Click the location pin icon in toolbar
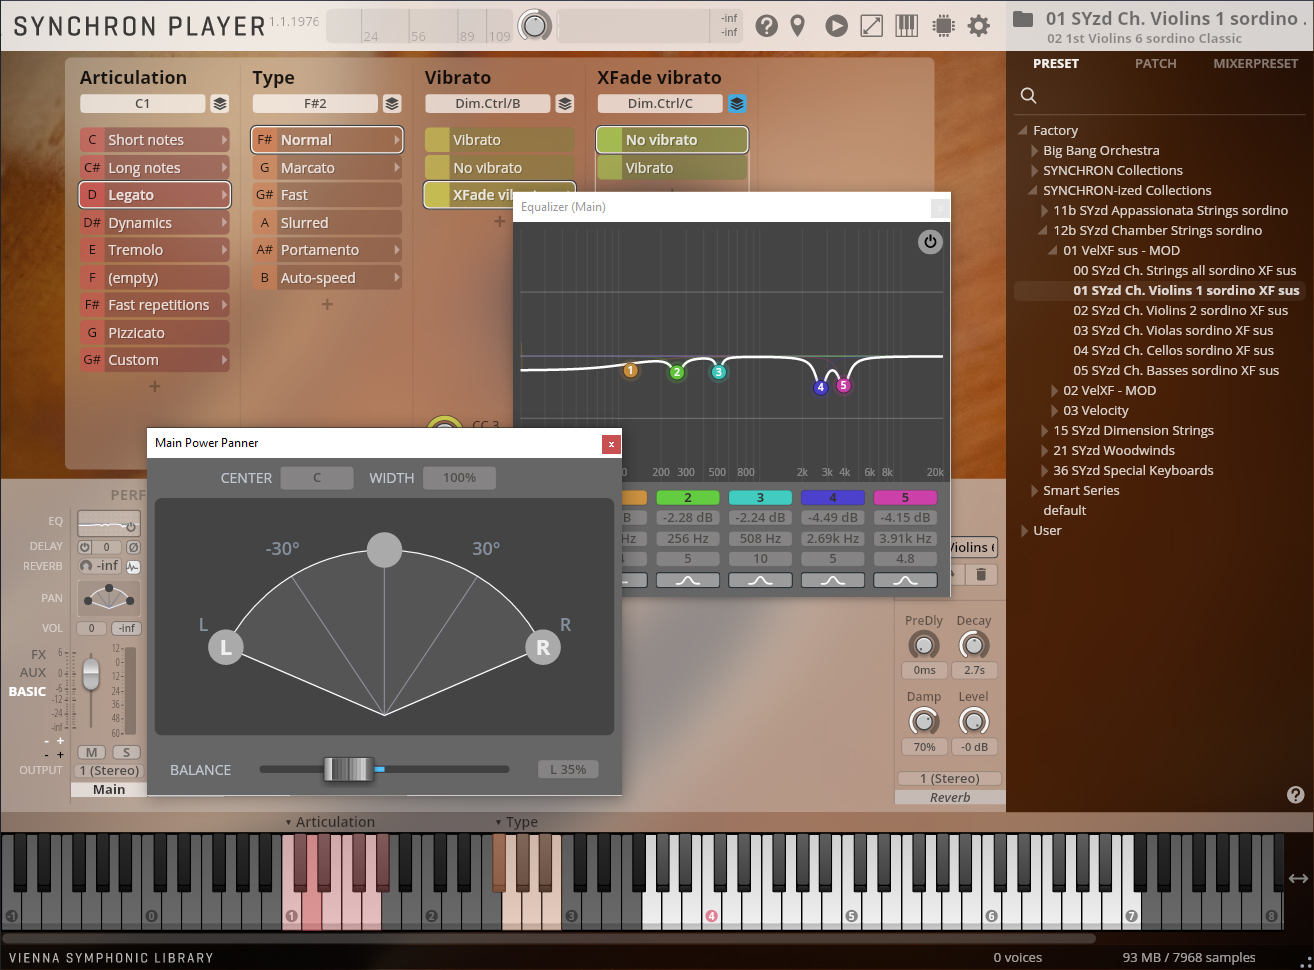1314x970 pixels. tap(798, 26)
